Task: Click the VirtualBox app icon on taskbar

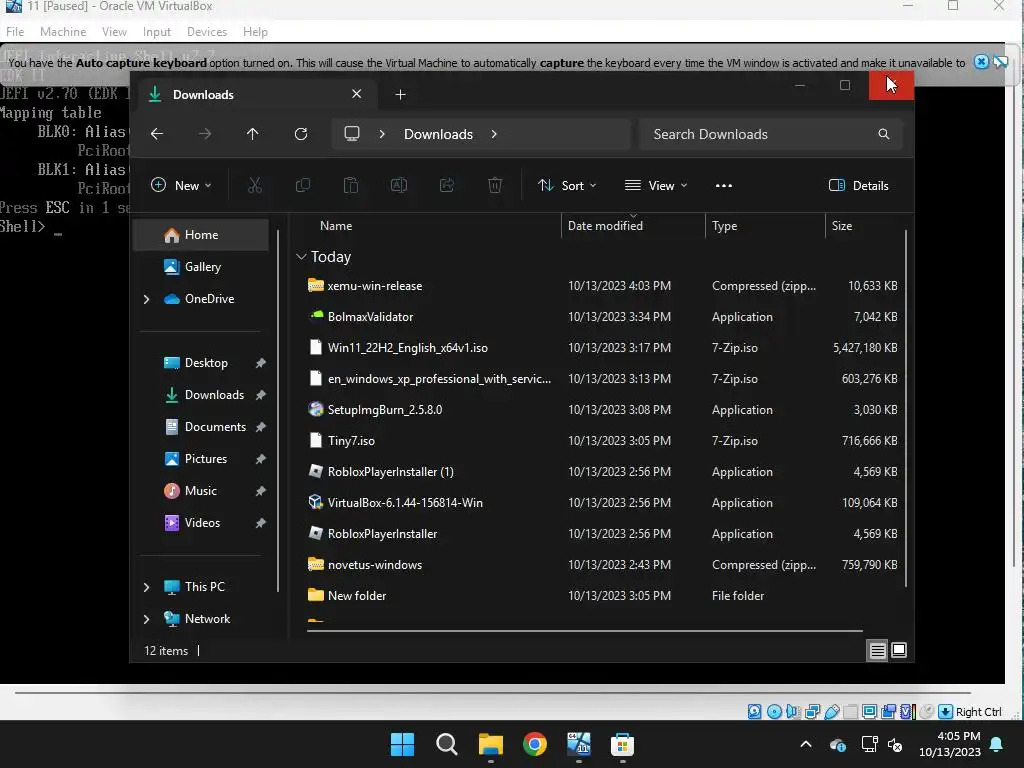Action: [579, 744]
